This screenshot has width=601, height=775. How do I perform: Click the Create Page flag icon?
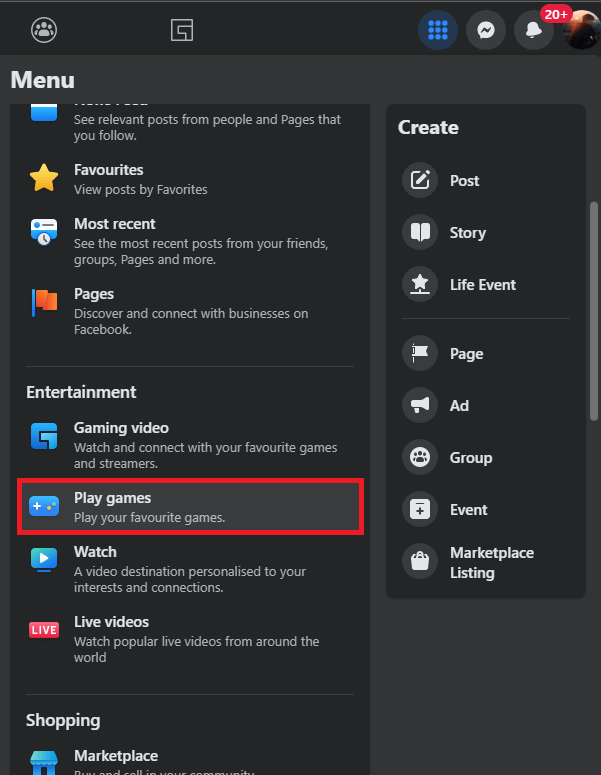[420, 353]
